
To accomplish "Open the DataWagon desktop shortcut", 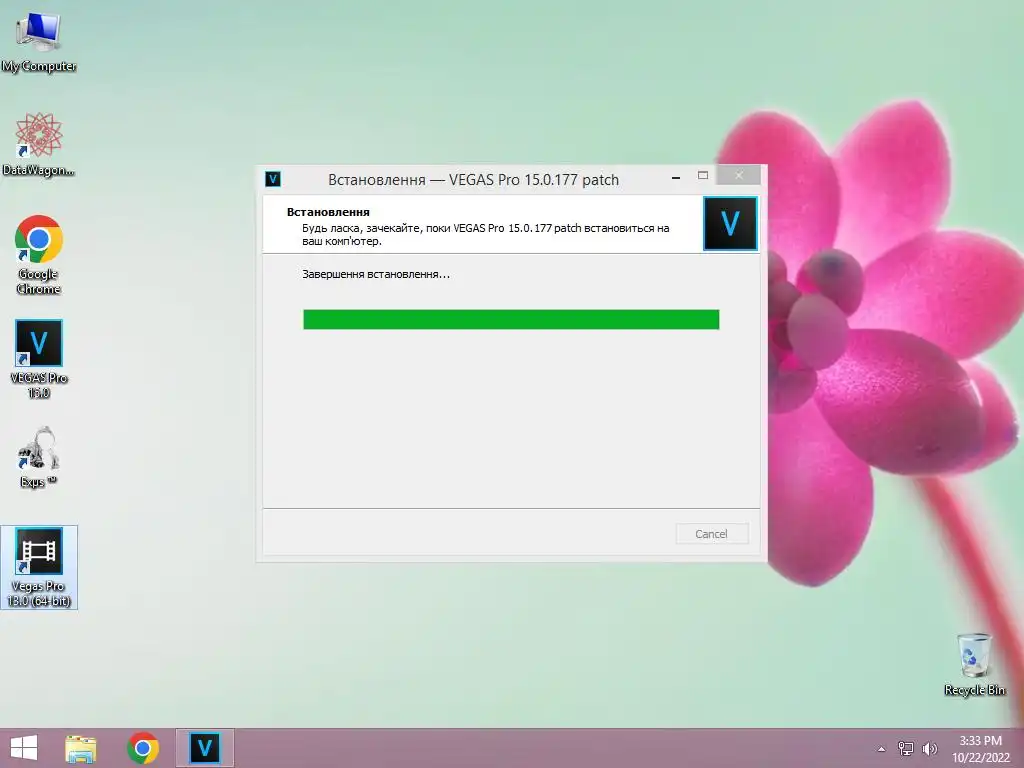I will click(x=39, y=144).
